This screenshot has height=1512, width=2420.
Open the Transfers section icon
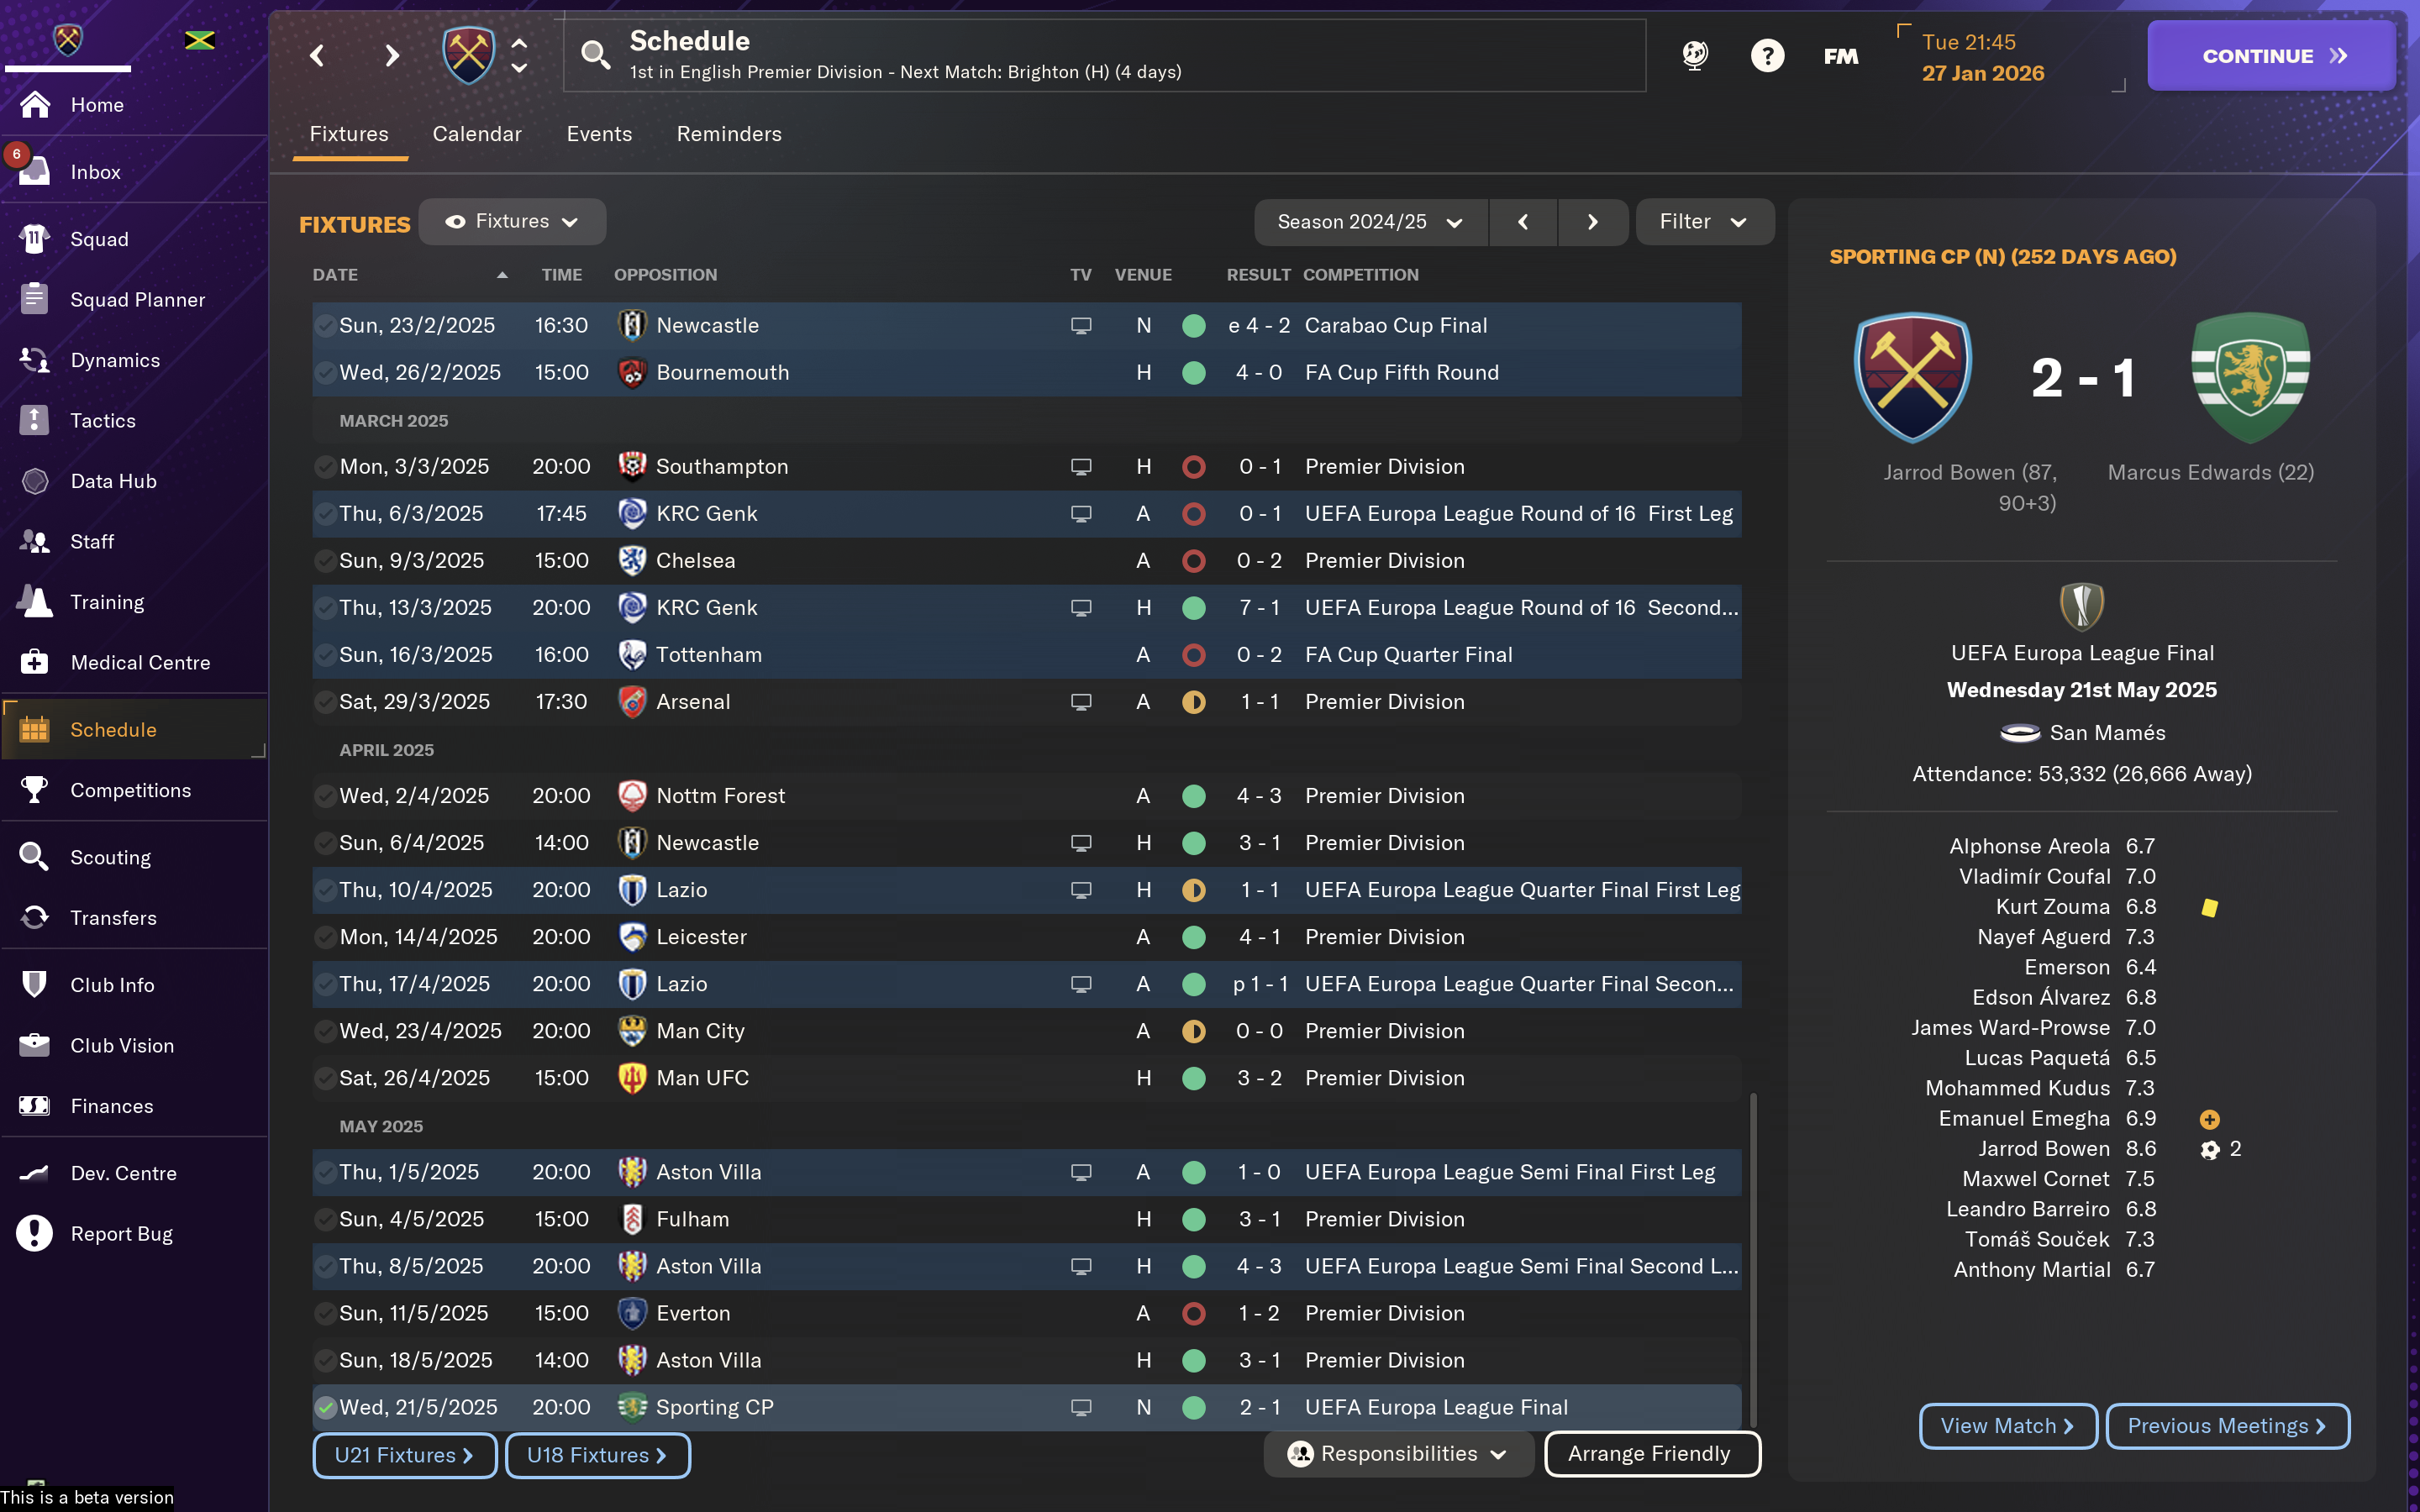(35, 917)
